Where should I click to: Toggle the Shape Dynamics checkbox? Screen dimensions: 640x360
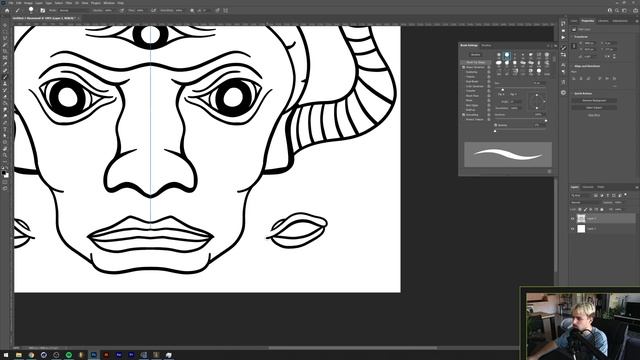pos(463,67)
